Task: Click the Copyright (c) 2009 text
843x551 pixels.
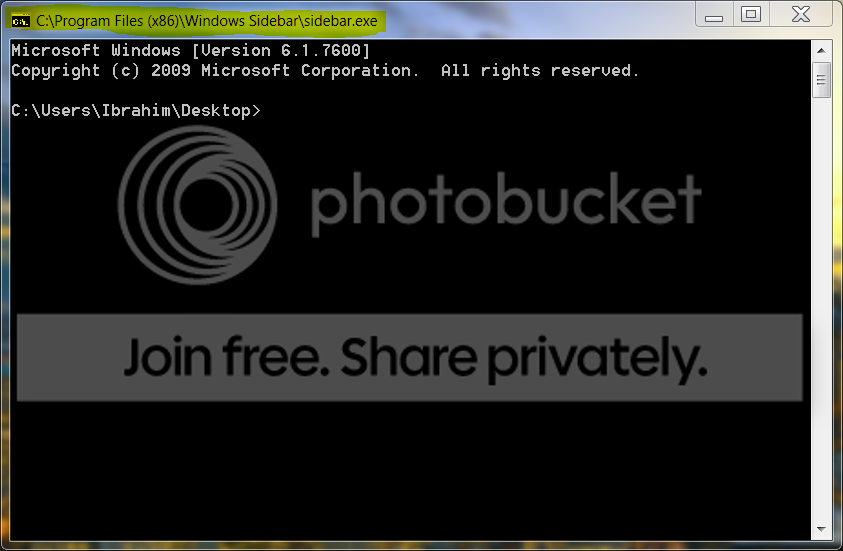Action: pos(101,70)
